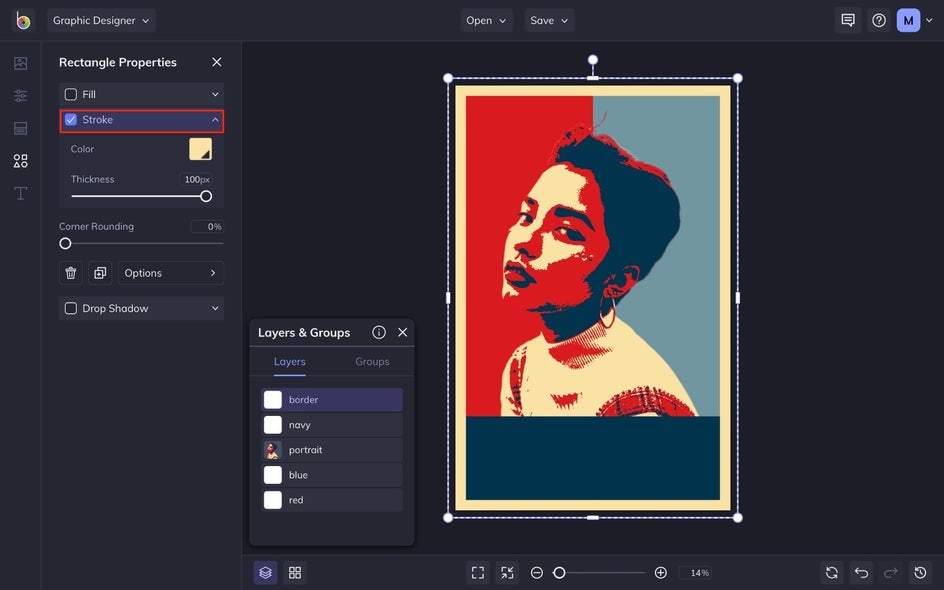
Task: Toggle the layers panel icon in bottom bar
Action: point(265,573)
